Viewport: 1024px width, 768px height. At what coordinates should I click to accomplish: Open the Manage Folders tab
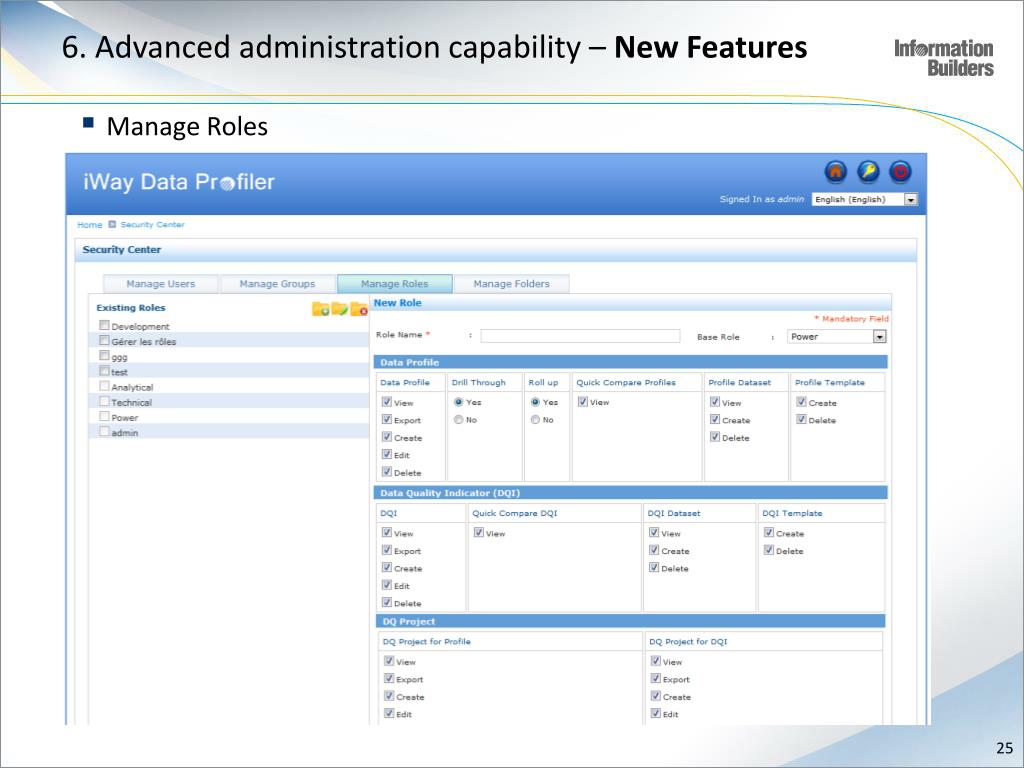pos(511,284)
